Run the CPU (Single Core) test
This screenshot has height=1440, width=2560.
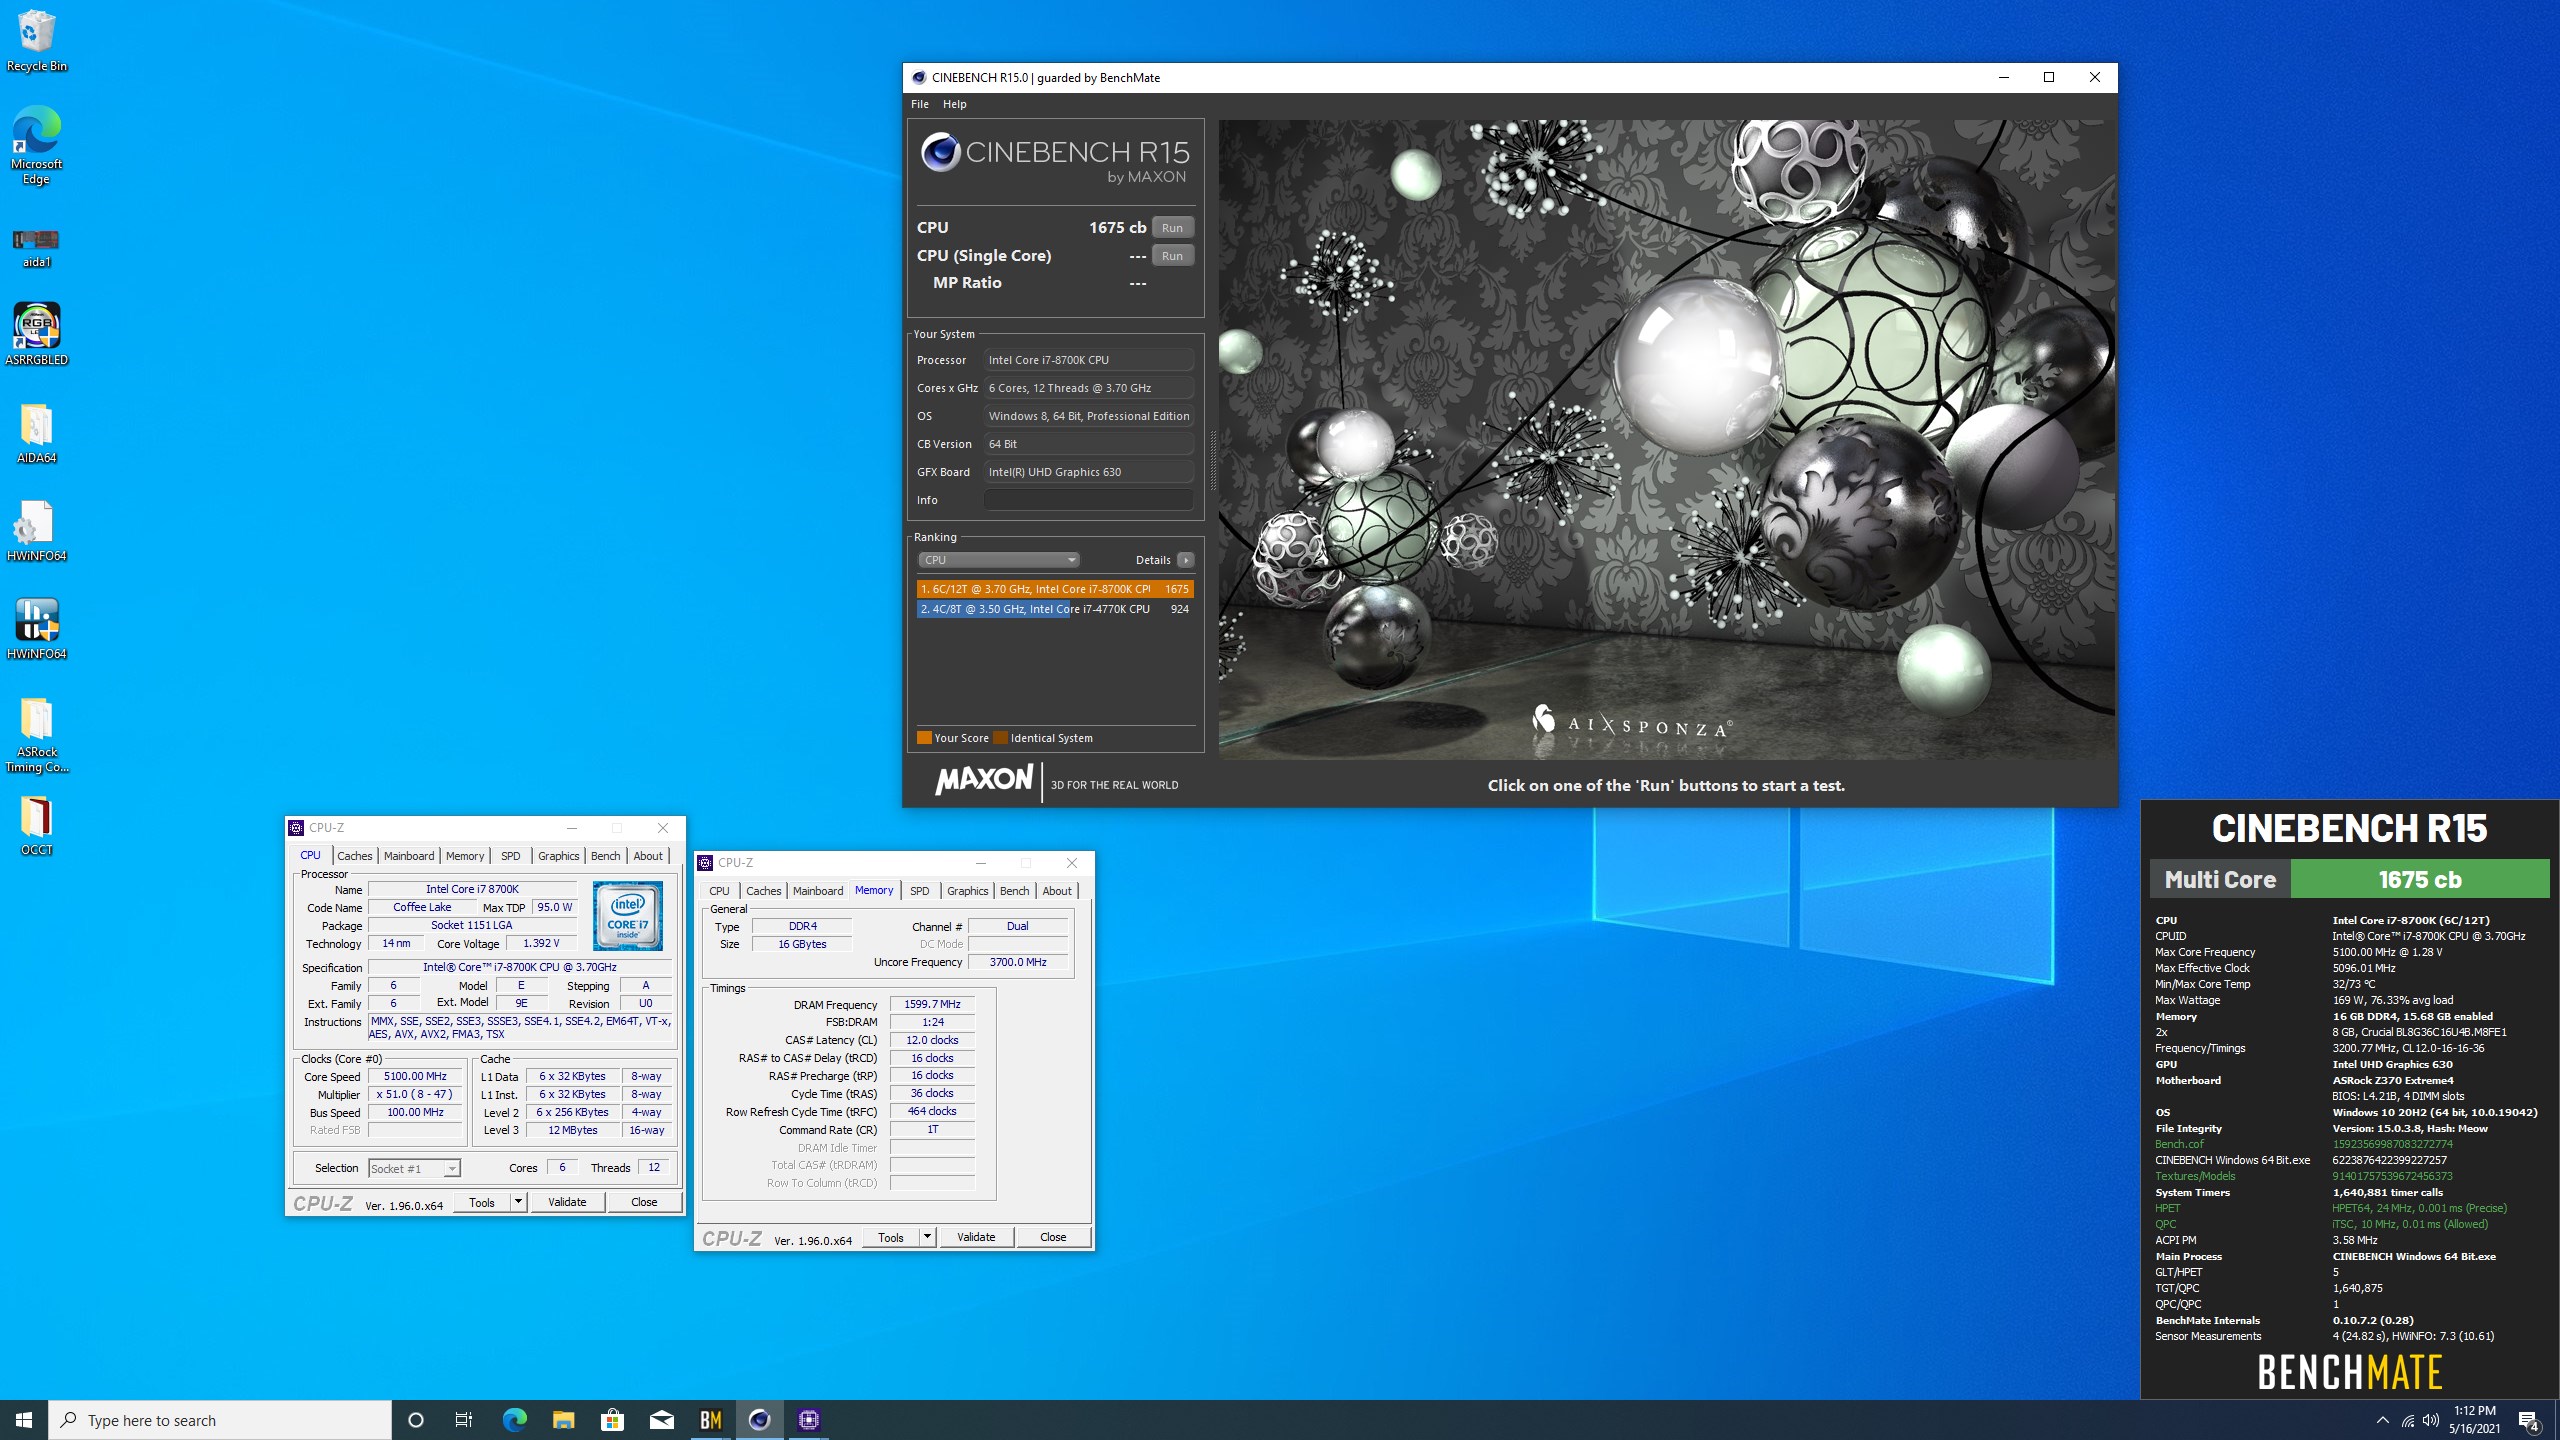[1172, 256]
